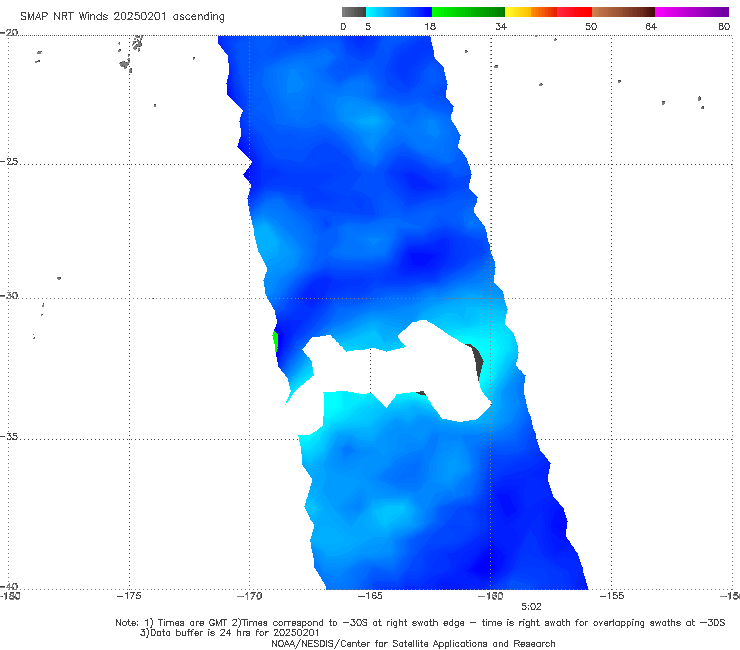This screenshot has width=740, height=650.
Task: Click the longitude label '-165'
Action: 370,596
